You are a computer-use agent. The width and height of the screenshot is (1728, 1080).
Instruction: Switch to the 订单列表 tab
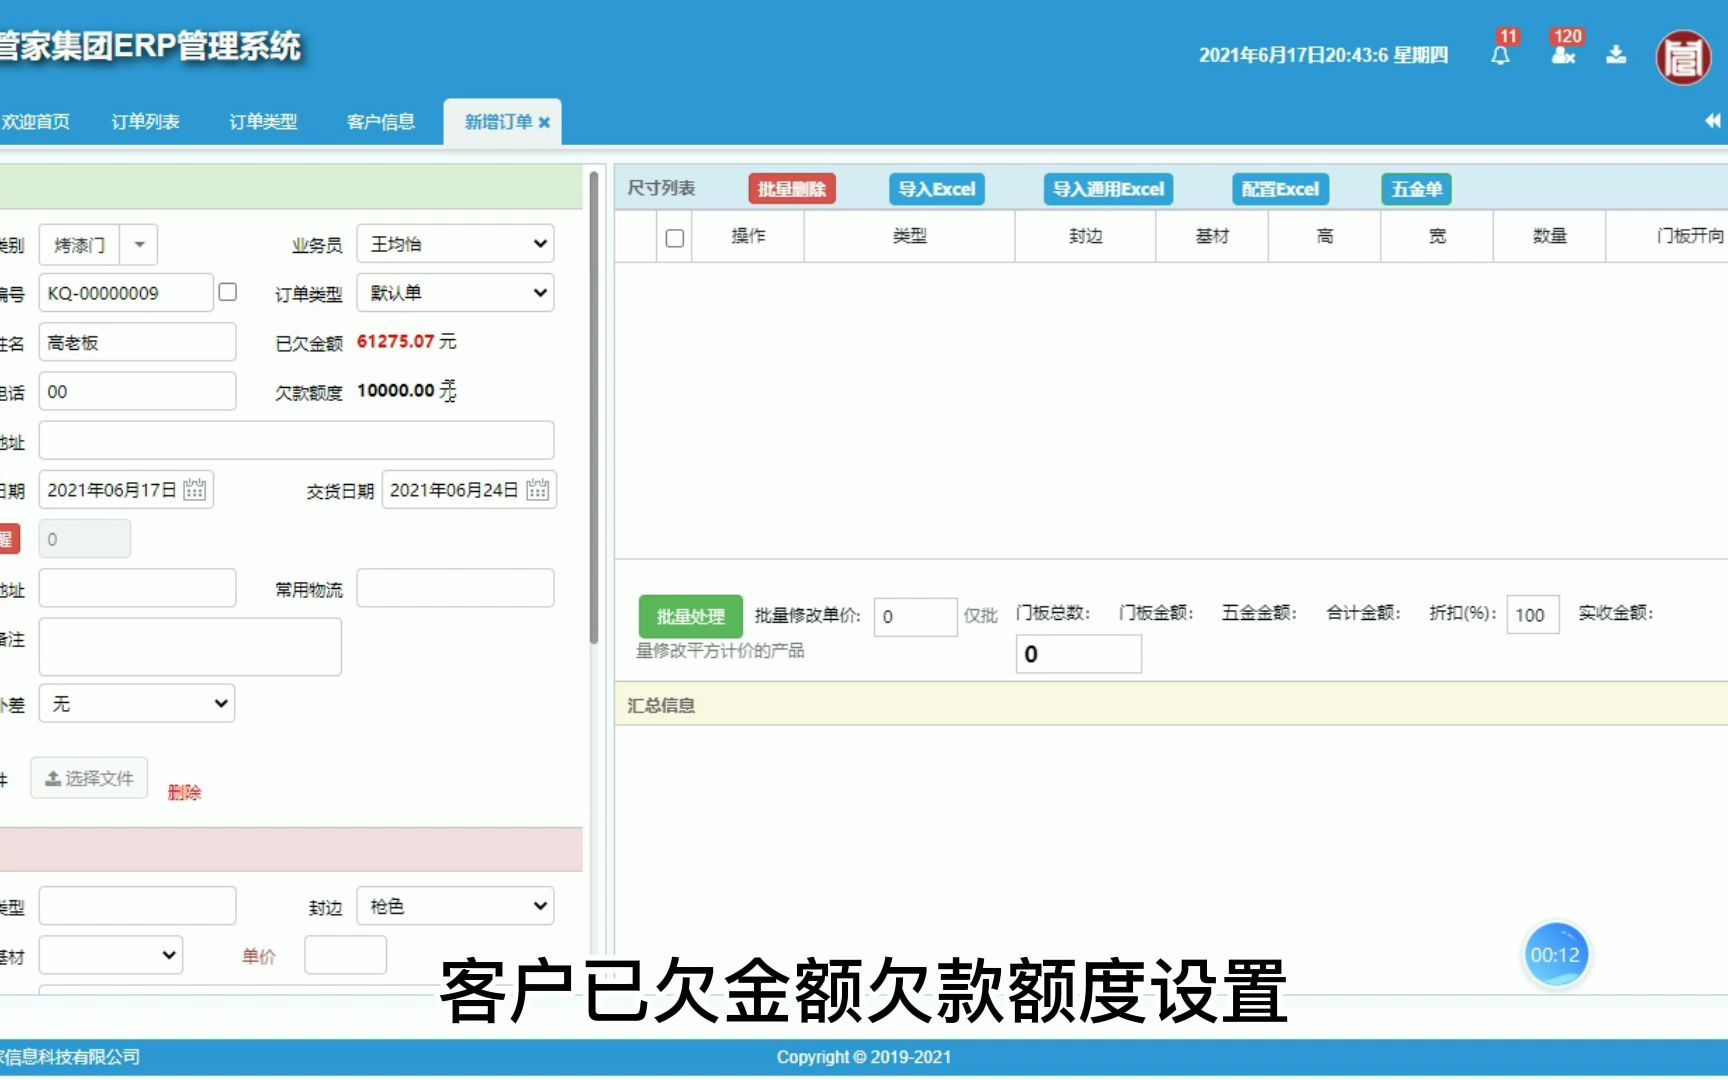145,121
